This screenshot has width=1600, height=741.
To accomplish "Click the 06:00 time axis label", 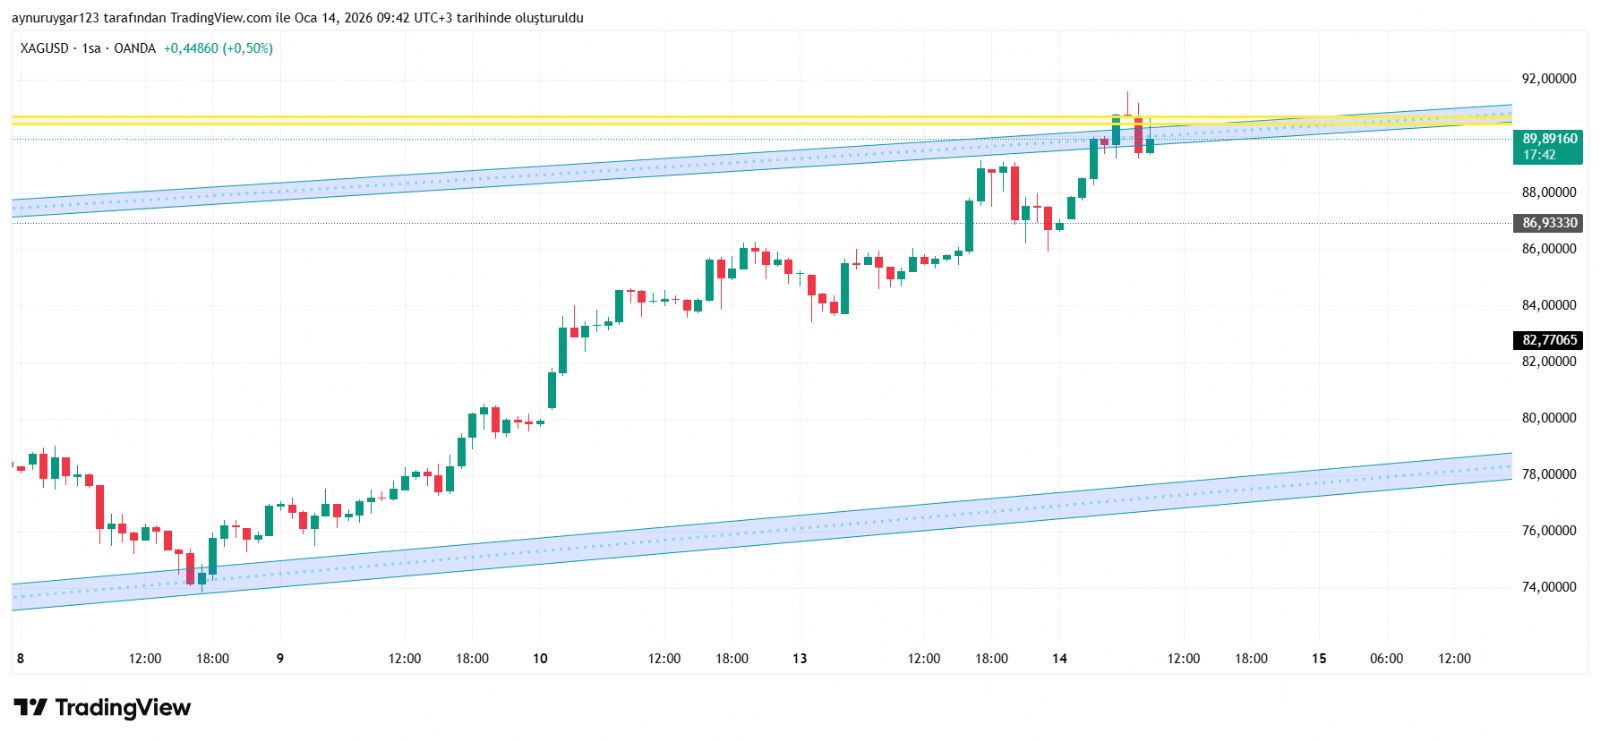I will coord(1386,658).
